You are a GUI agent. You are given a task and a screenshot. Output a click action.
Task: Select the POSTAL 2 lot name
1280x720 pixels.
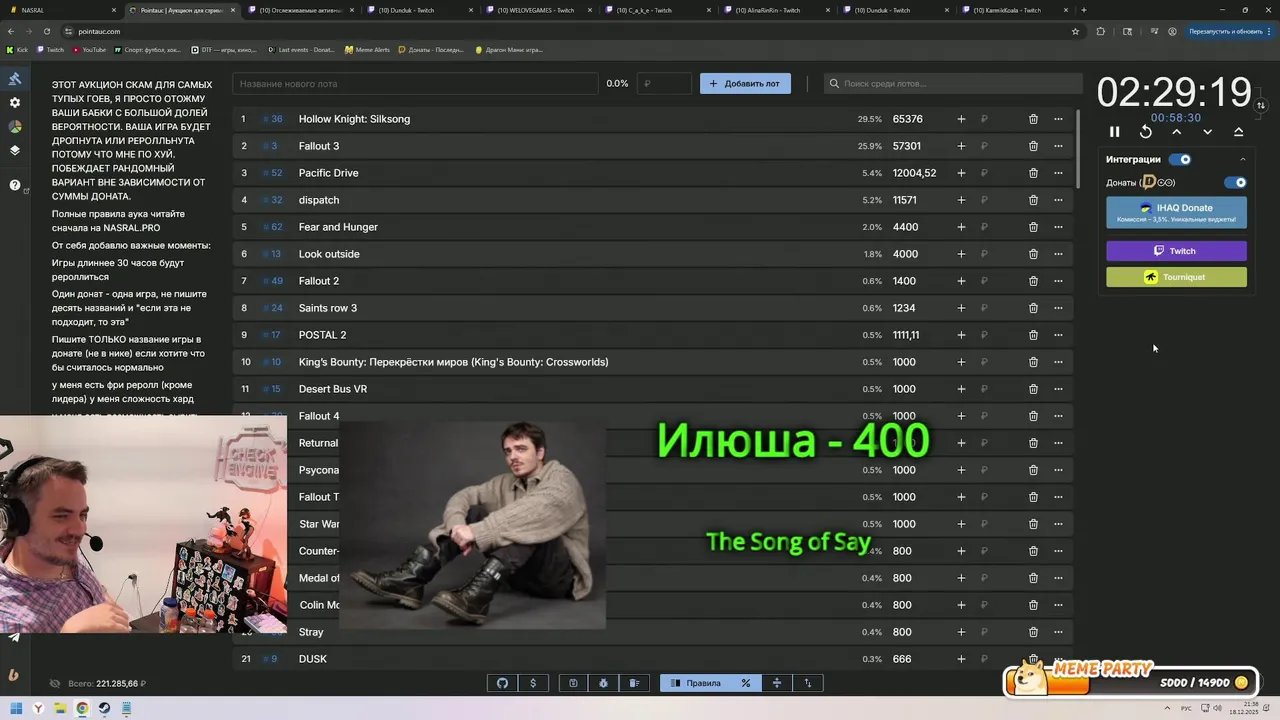pos(322,335)
